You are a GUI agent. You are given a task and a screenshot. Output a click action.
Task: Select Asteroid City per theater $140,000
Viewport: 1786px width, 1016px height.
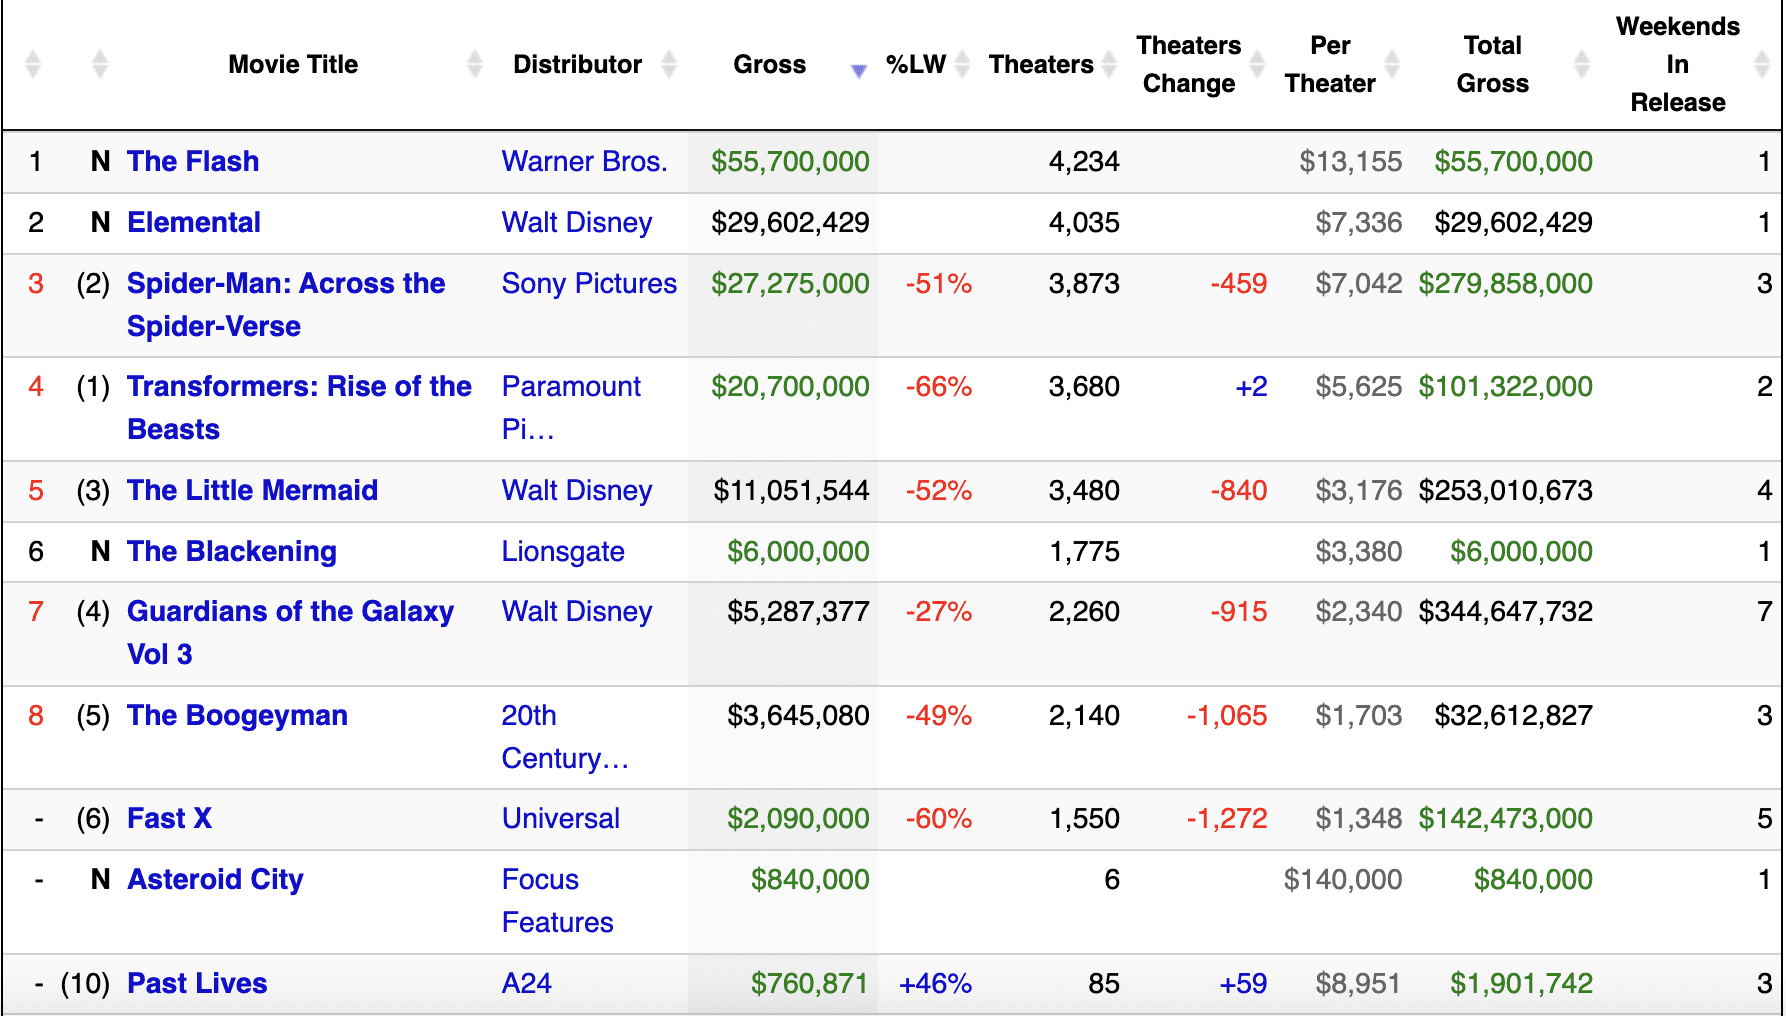pyautogui.click(x=1343, y=879)
